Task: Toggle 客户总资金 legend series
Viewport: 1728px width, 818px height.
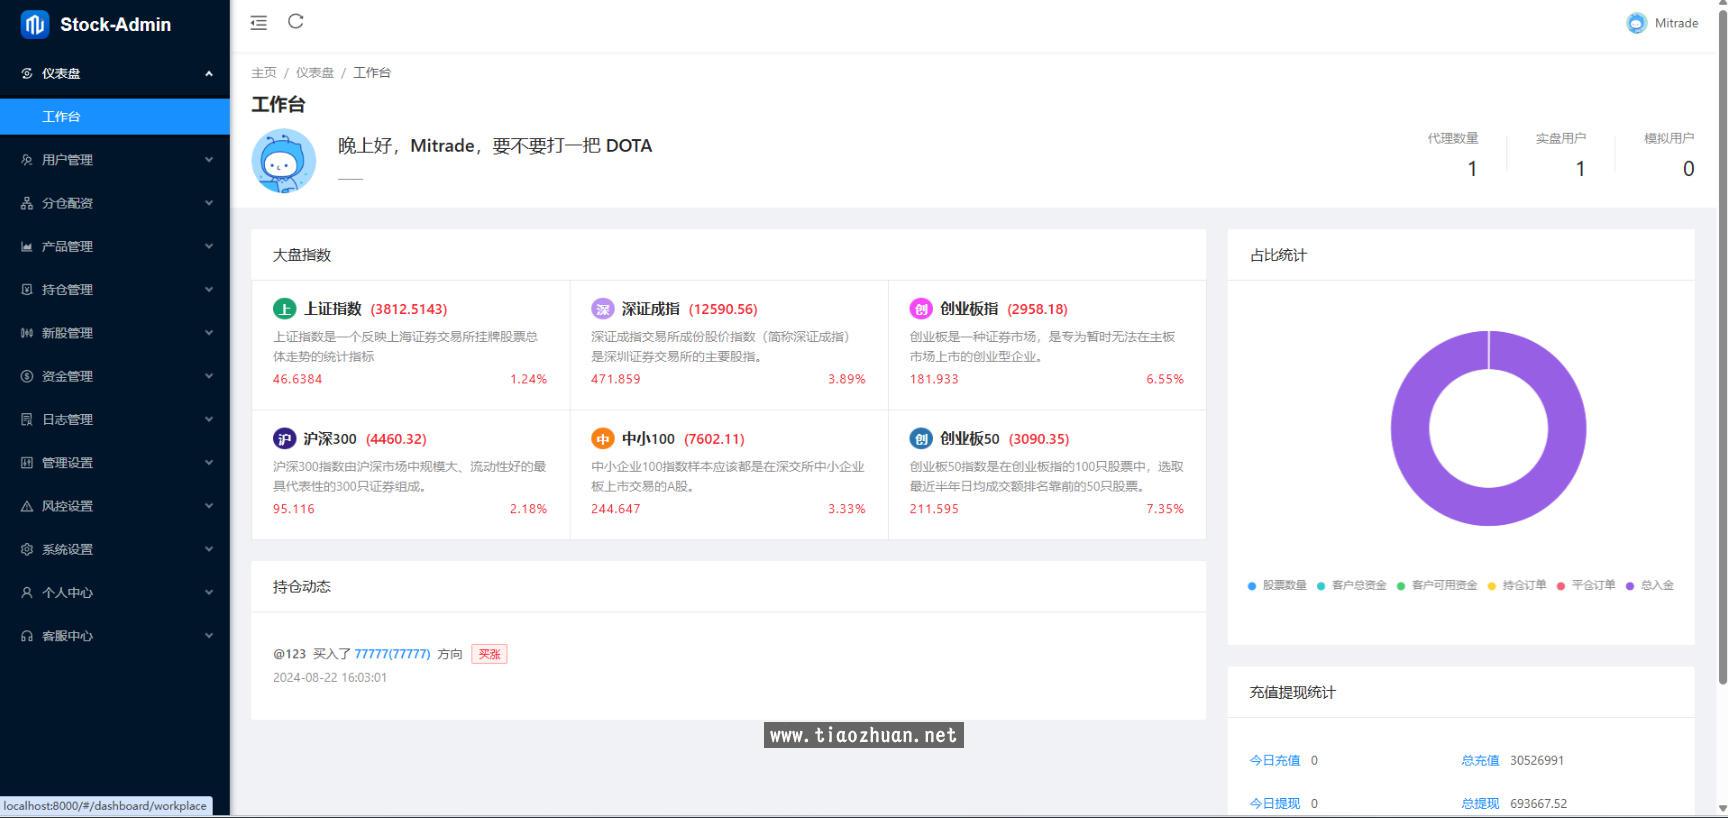Action: coord(1352,585)
